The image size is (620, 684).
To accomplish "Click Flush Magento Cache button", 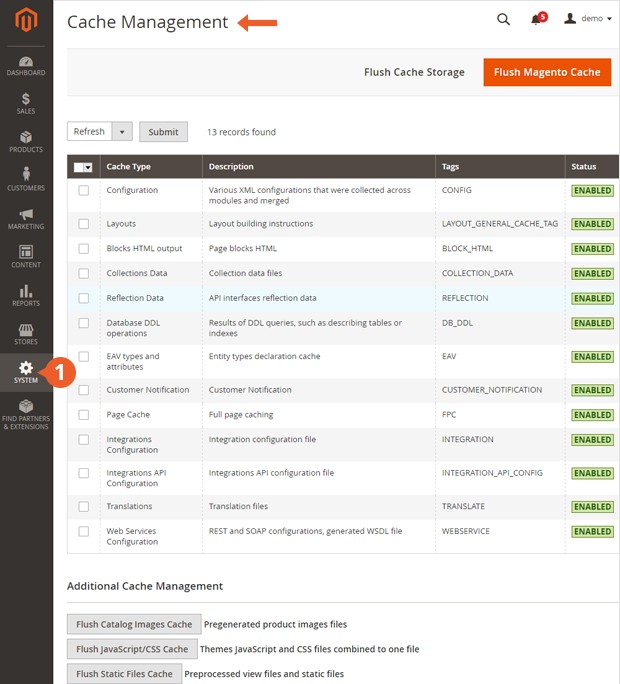I will 547,72.
